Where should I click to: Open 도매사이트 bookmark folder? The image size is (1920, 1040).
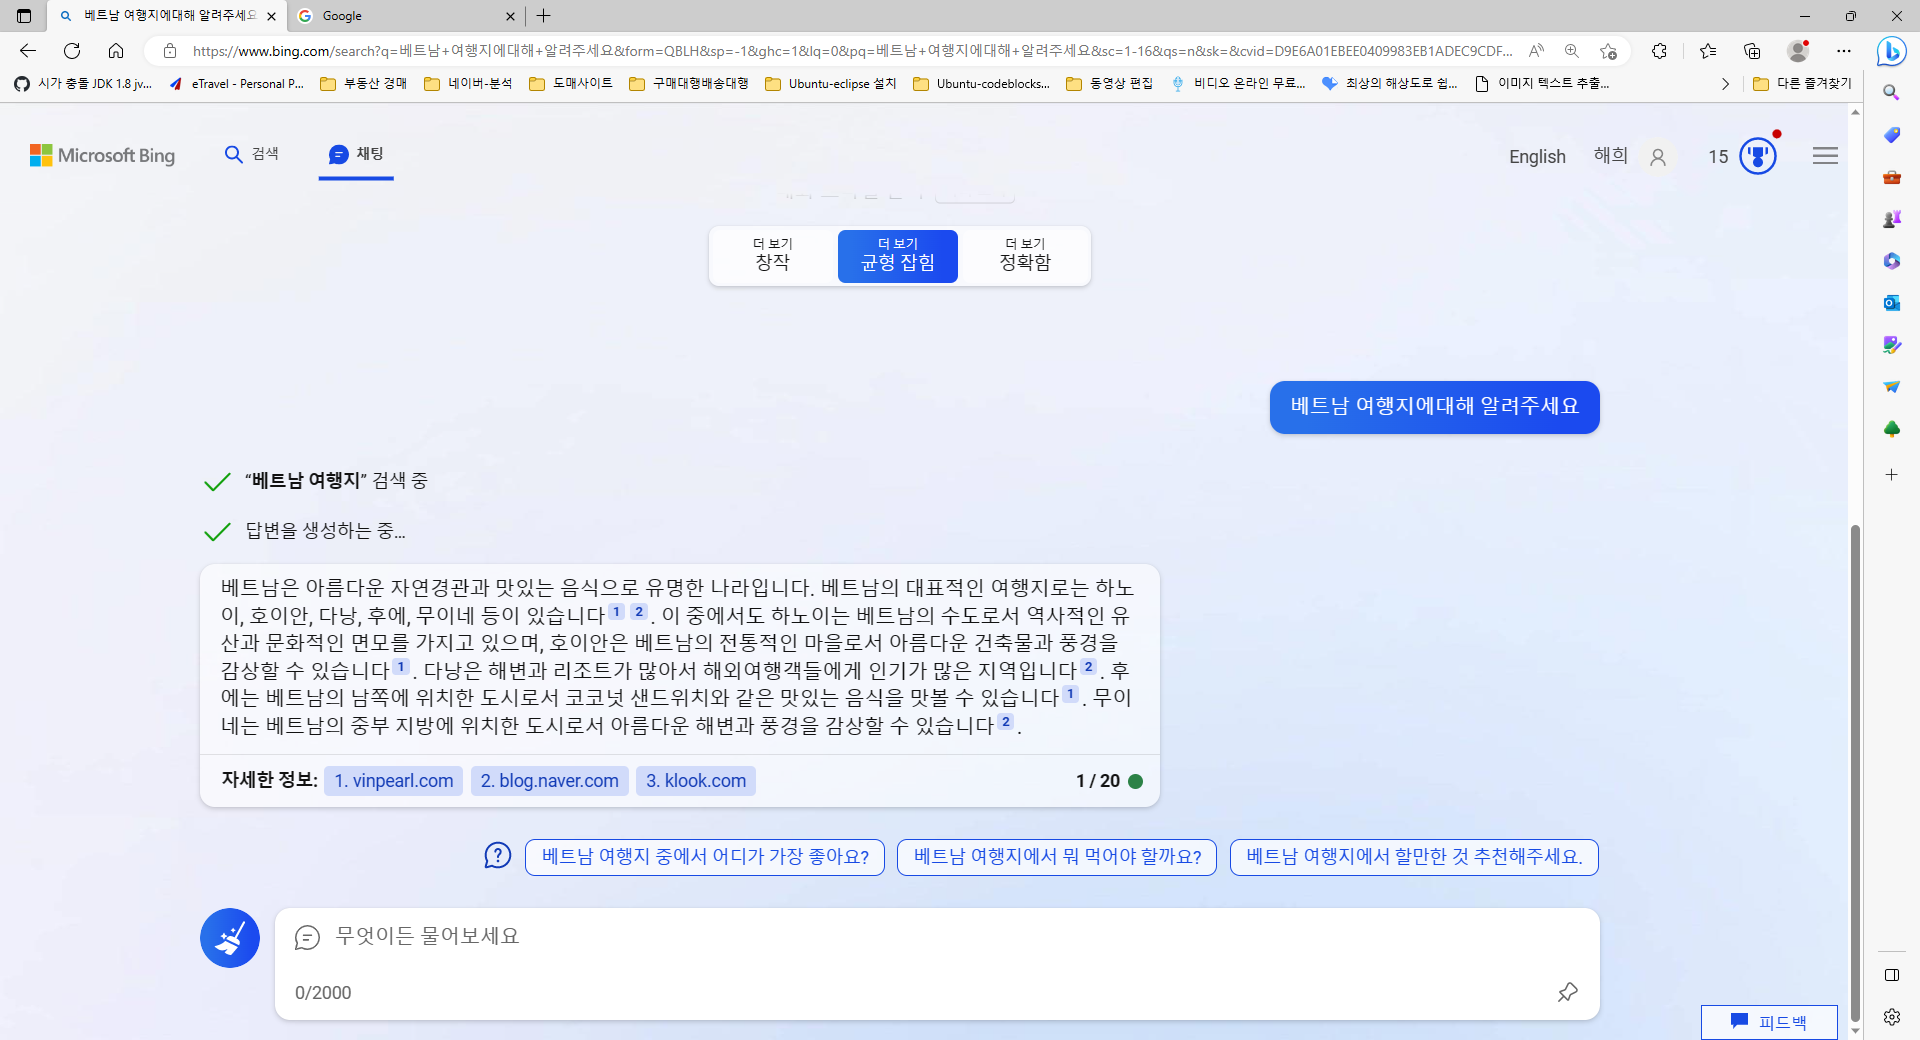point(571,84)
